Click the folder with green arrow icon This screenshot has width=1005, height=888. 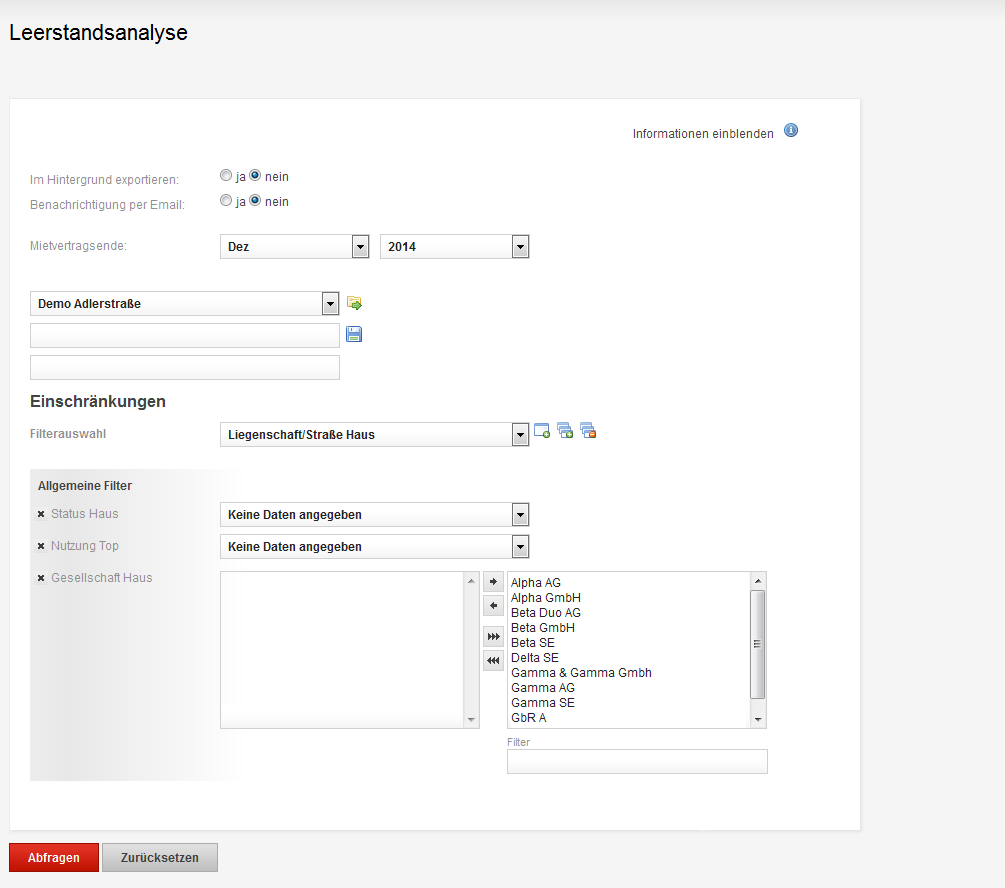(x=354, y=303)
